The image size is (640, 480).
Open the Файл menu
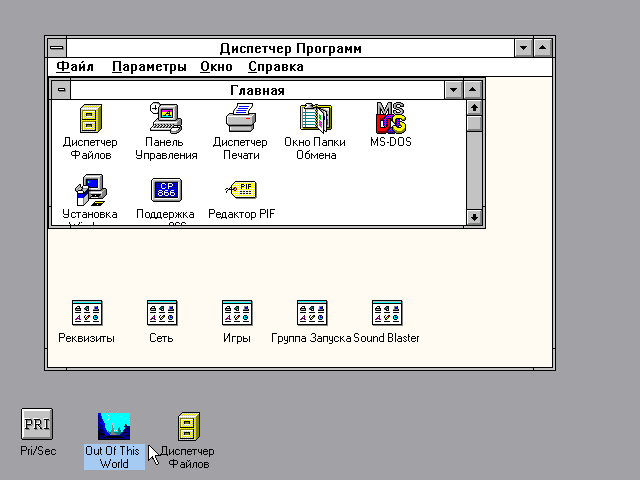[75, 67]
